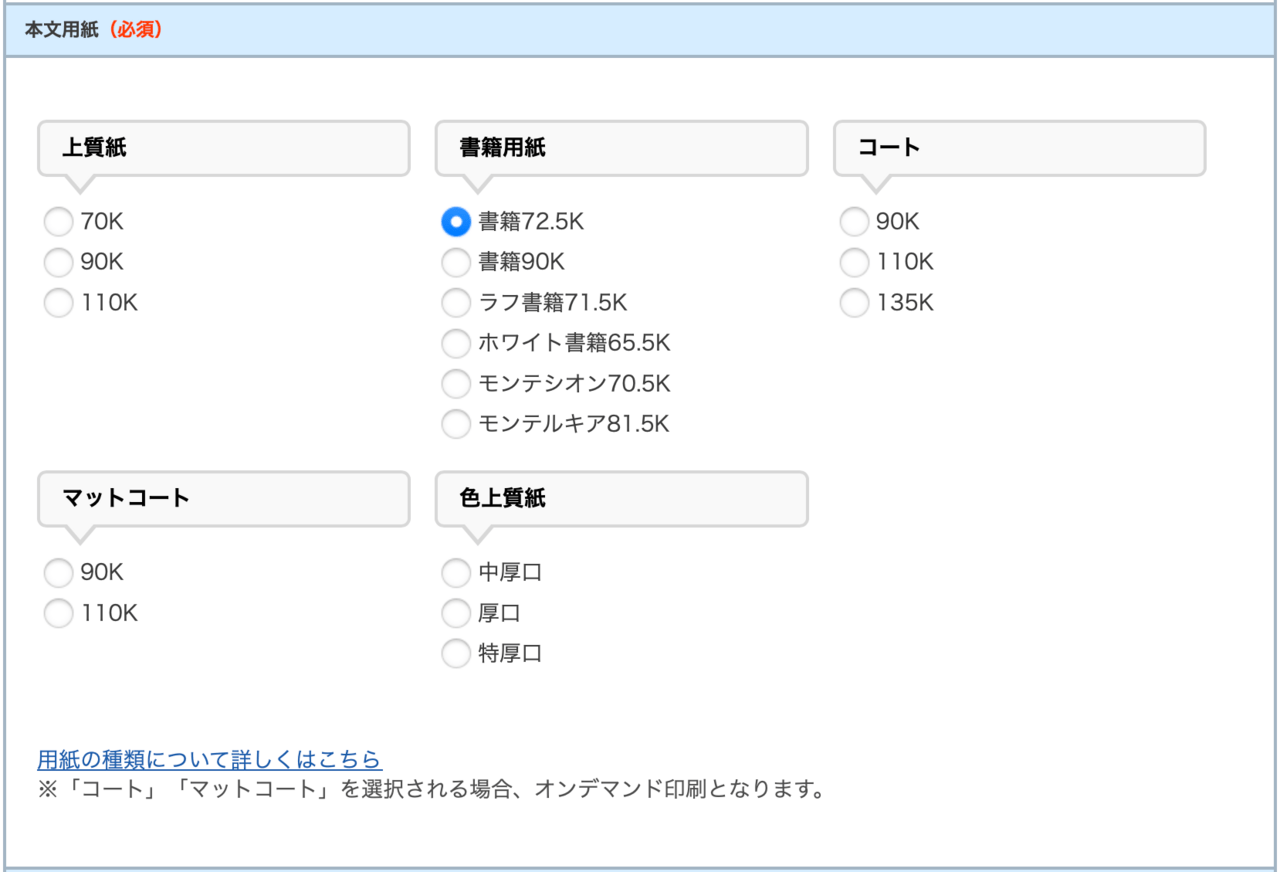The height and width of the screenshot is (872, 1280).
Task: Select 70K under 上質紙
Action: point(59,221)
